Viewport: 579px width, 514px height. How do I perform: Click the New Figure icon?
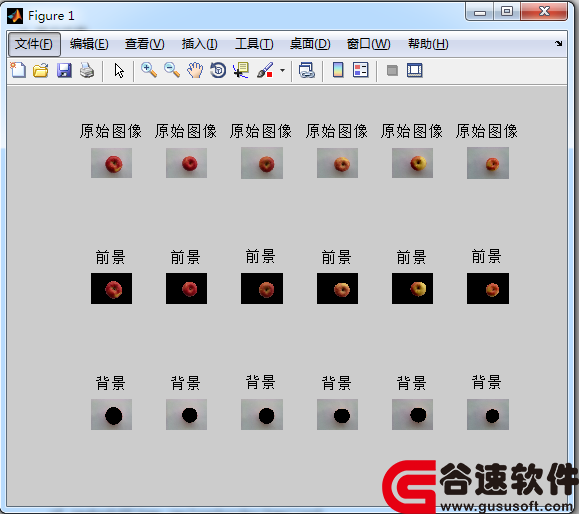18,70
